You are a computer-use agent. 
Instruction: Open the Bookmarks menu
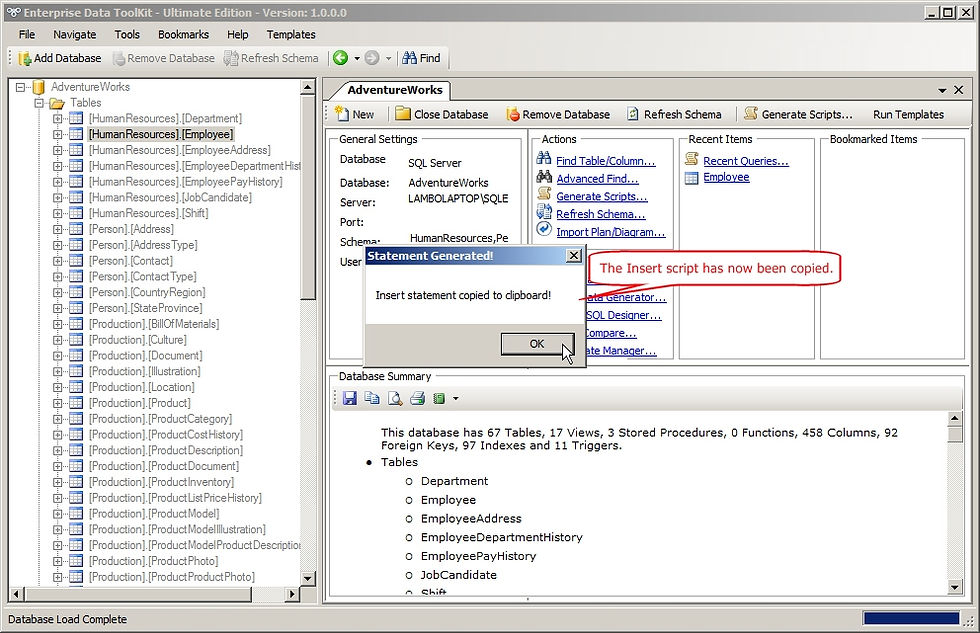[x=183, y=34]
